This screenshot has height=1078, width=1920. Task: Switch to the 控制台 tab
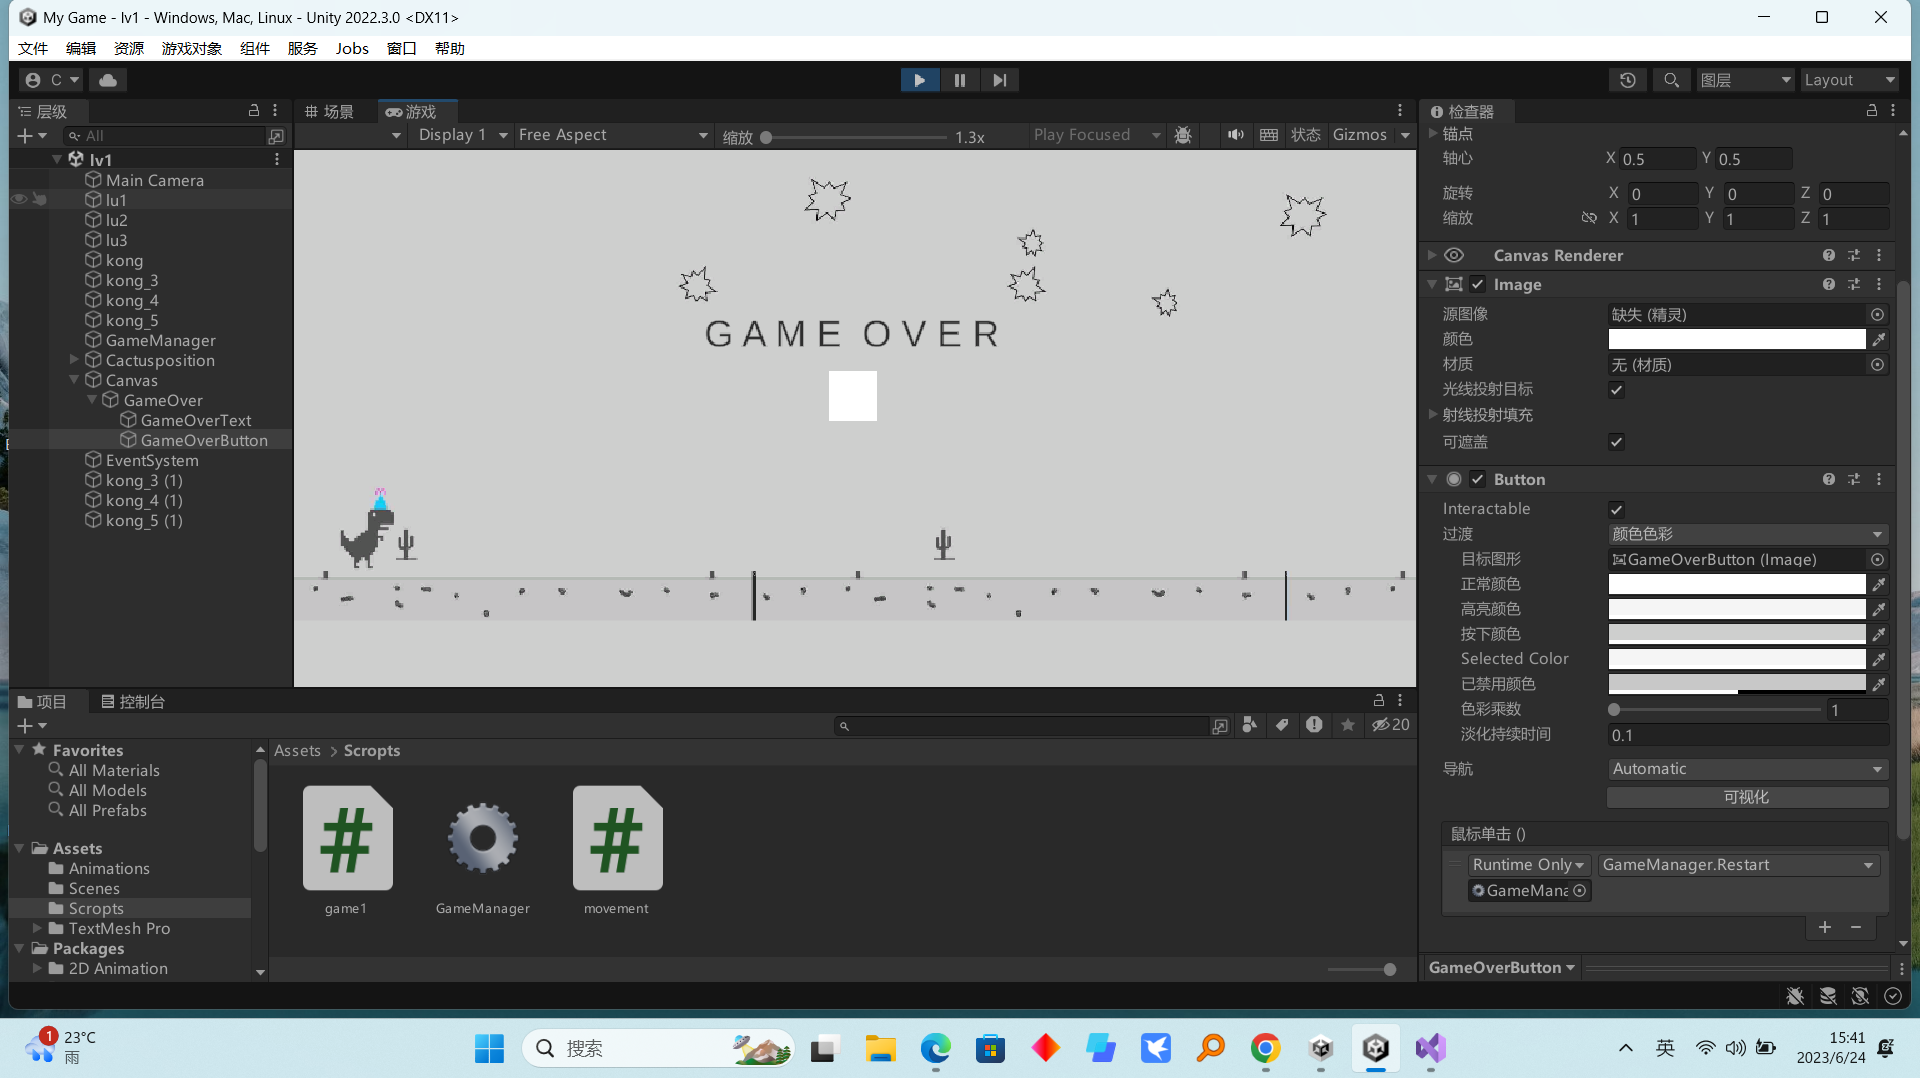pyautogui.click(x=133, y=702)
